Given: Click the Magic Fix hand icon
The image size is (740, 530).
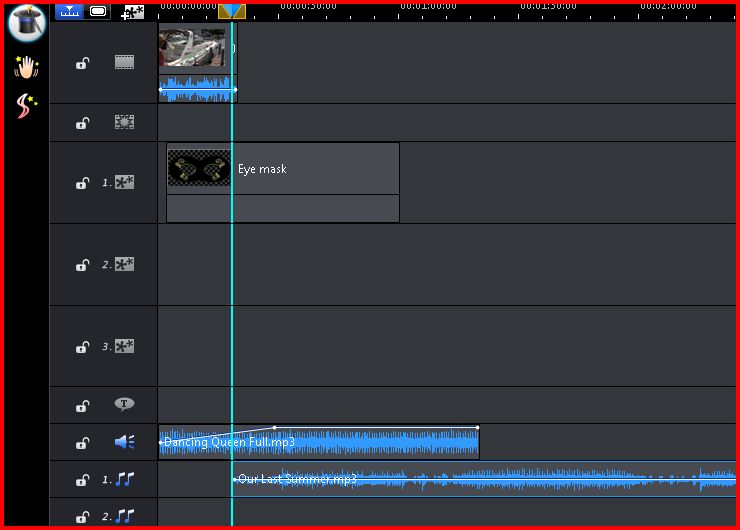Looking at the screenshot, I should click(x=26, y=68).
